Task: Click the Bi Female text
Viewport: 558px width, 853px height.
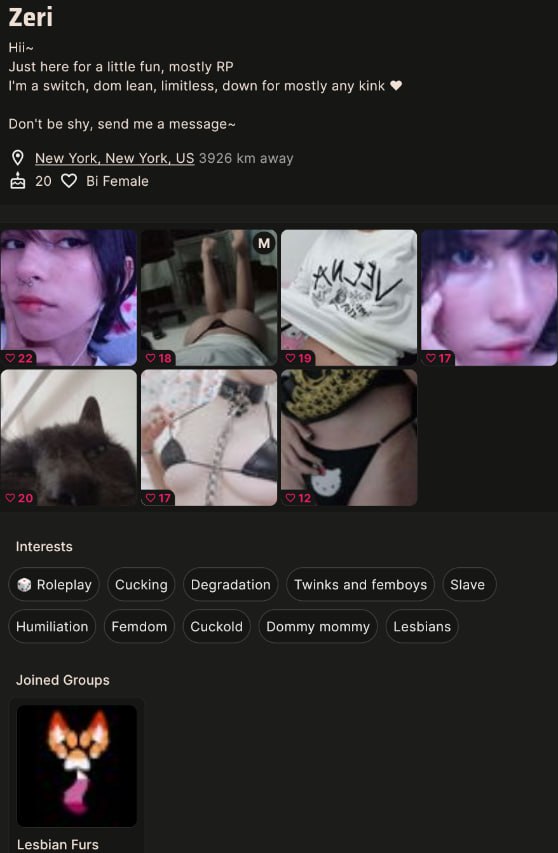Action: (x=117, y=181)
